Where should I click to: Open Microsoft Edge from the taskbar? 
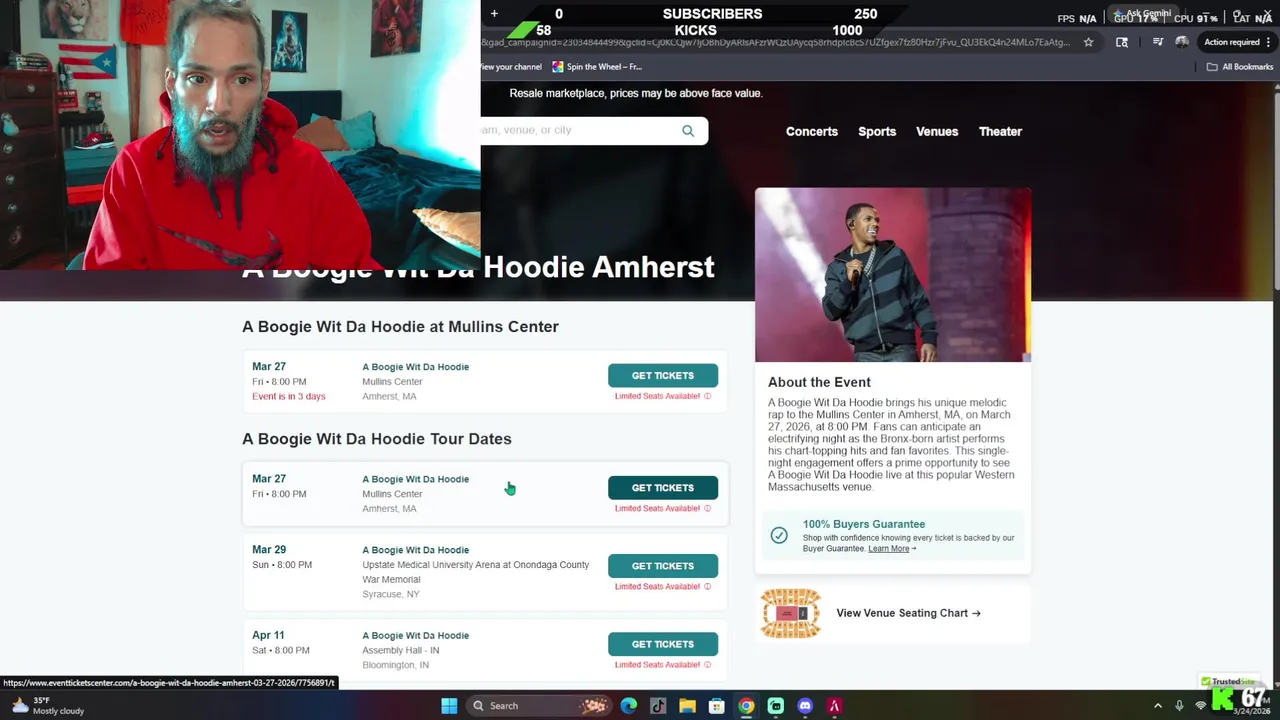[629, 706]
